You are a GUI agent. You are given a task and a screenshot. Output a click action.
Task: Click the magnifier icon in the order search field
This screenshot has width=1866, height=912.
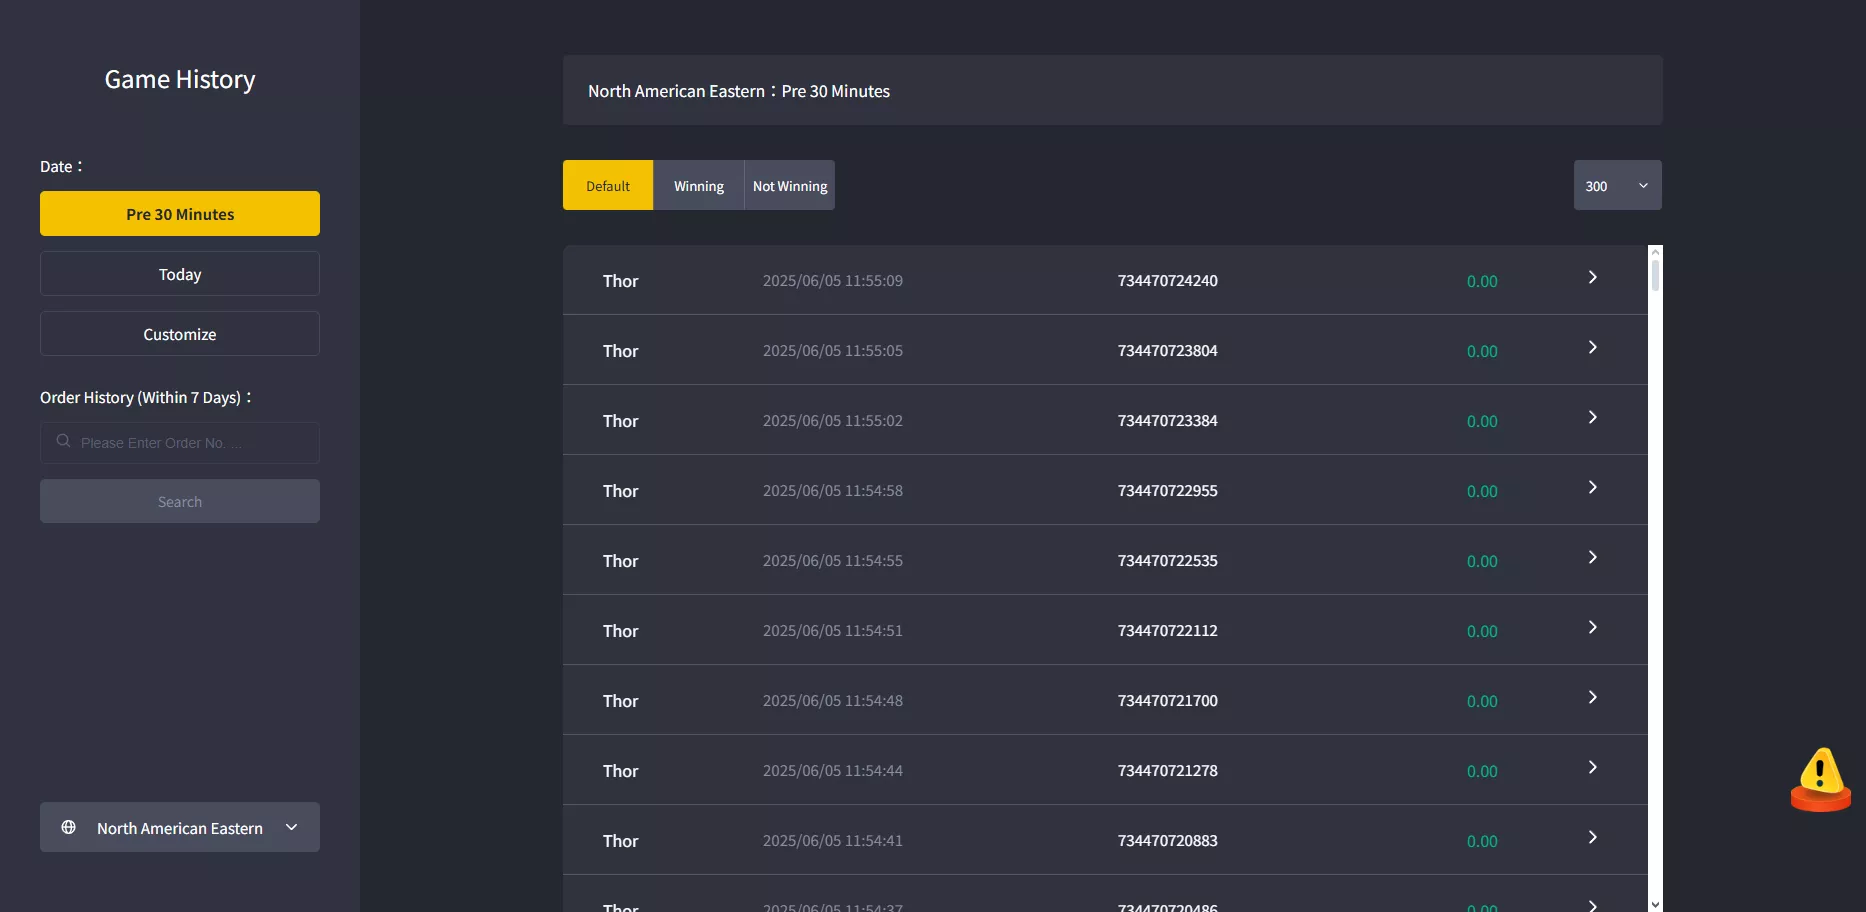(63, 441)
